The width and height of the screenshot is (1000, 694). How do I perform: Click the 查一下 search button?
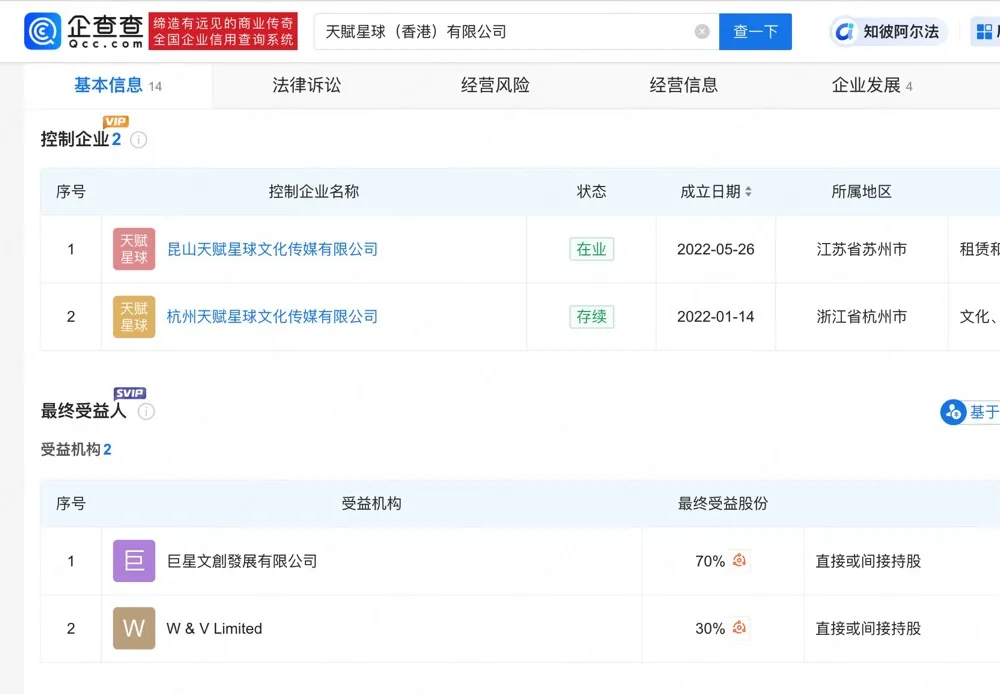[x=755, y=31]
